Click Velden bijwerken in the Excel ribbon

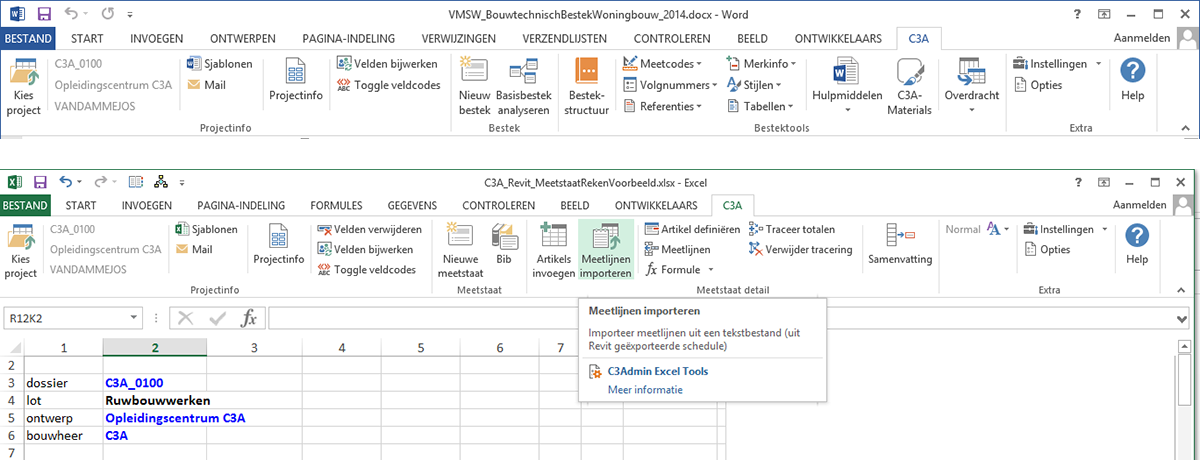click(366, 249)
